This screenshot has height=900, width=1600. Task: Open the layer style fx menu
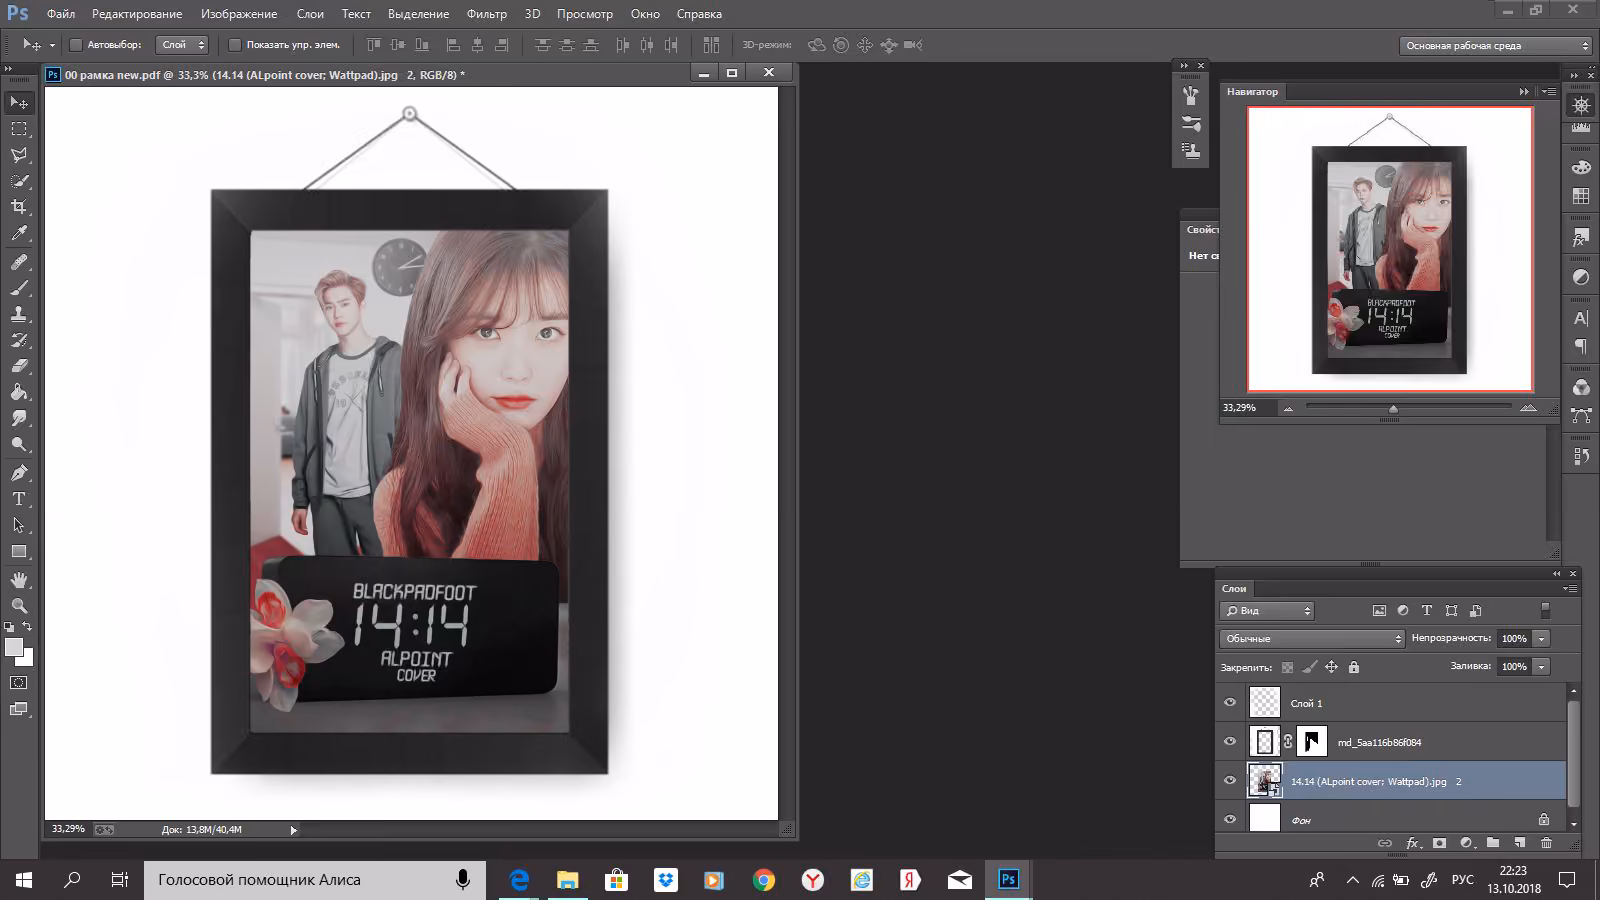1413,843
